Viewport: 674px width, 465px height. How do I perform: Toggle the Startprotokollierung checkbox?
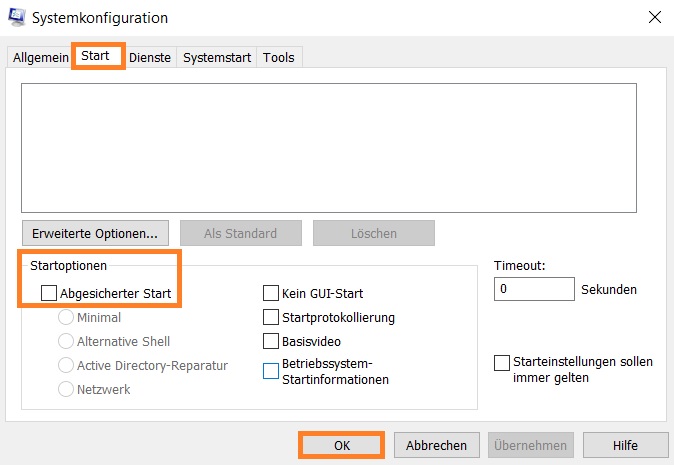pyautogui.click(x=270, y=317)
